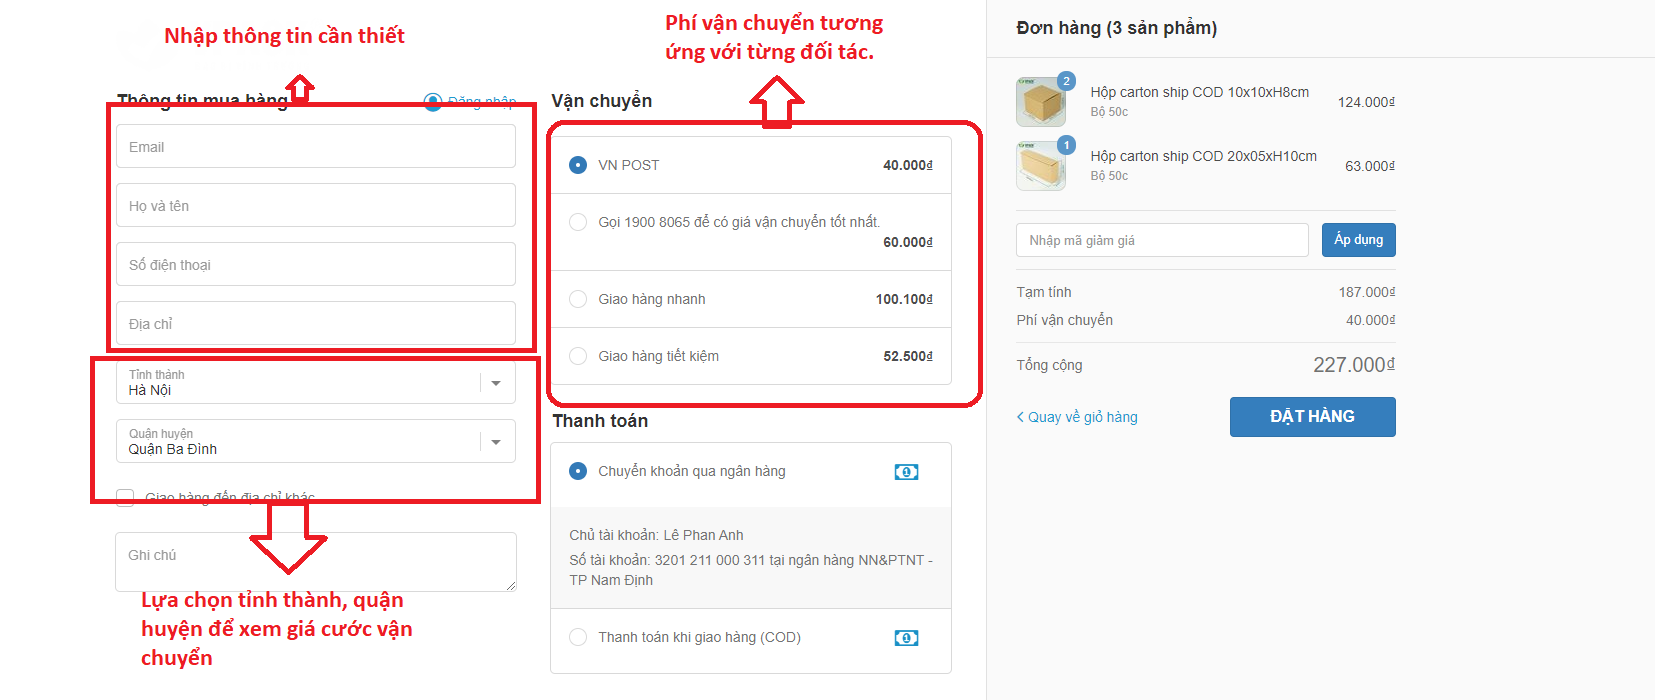This screenshot has width=1655, height=700.
Task: Click the Áp dụng discount button
Action: pyautogui.click(x=1358, y=240)
